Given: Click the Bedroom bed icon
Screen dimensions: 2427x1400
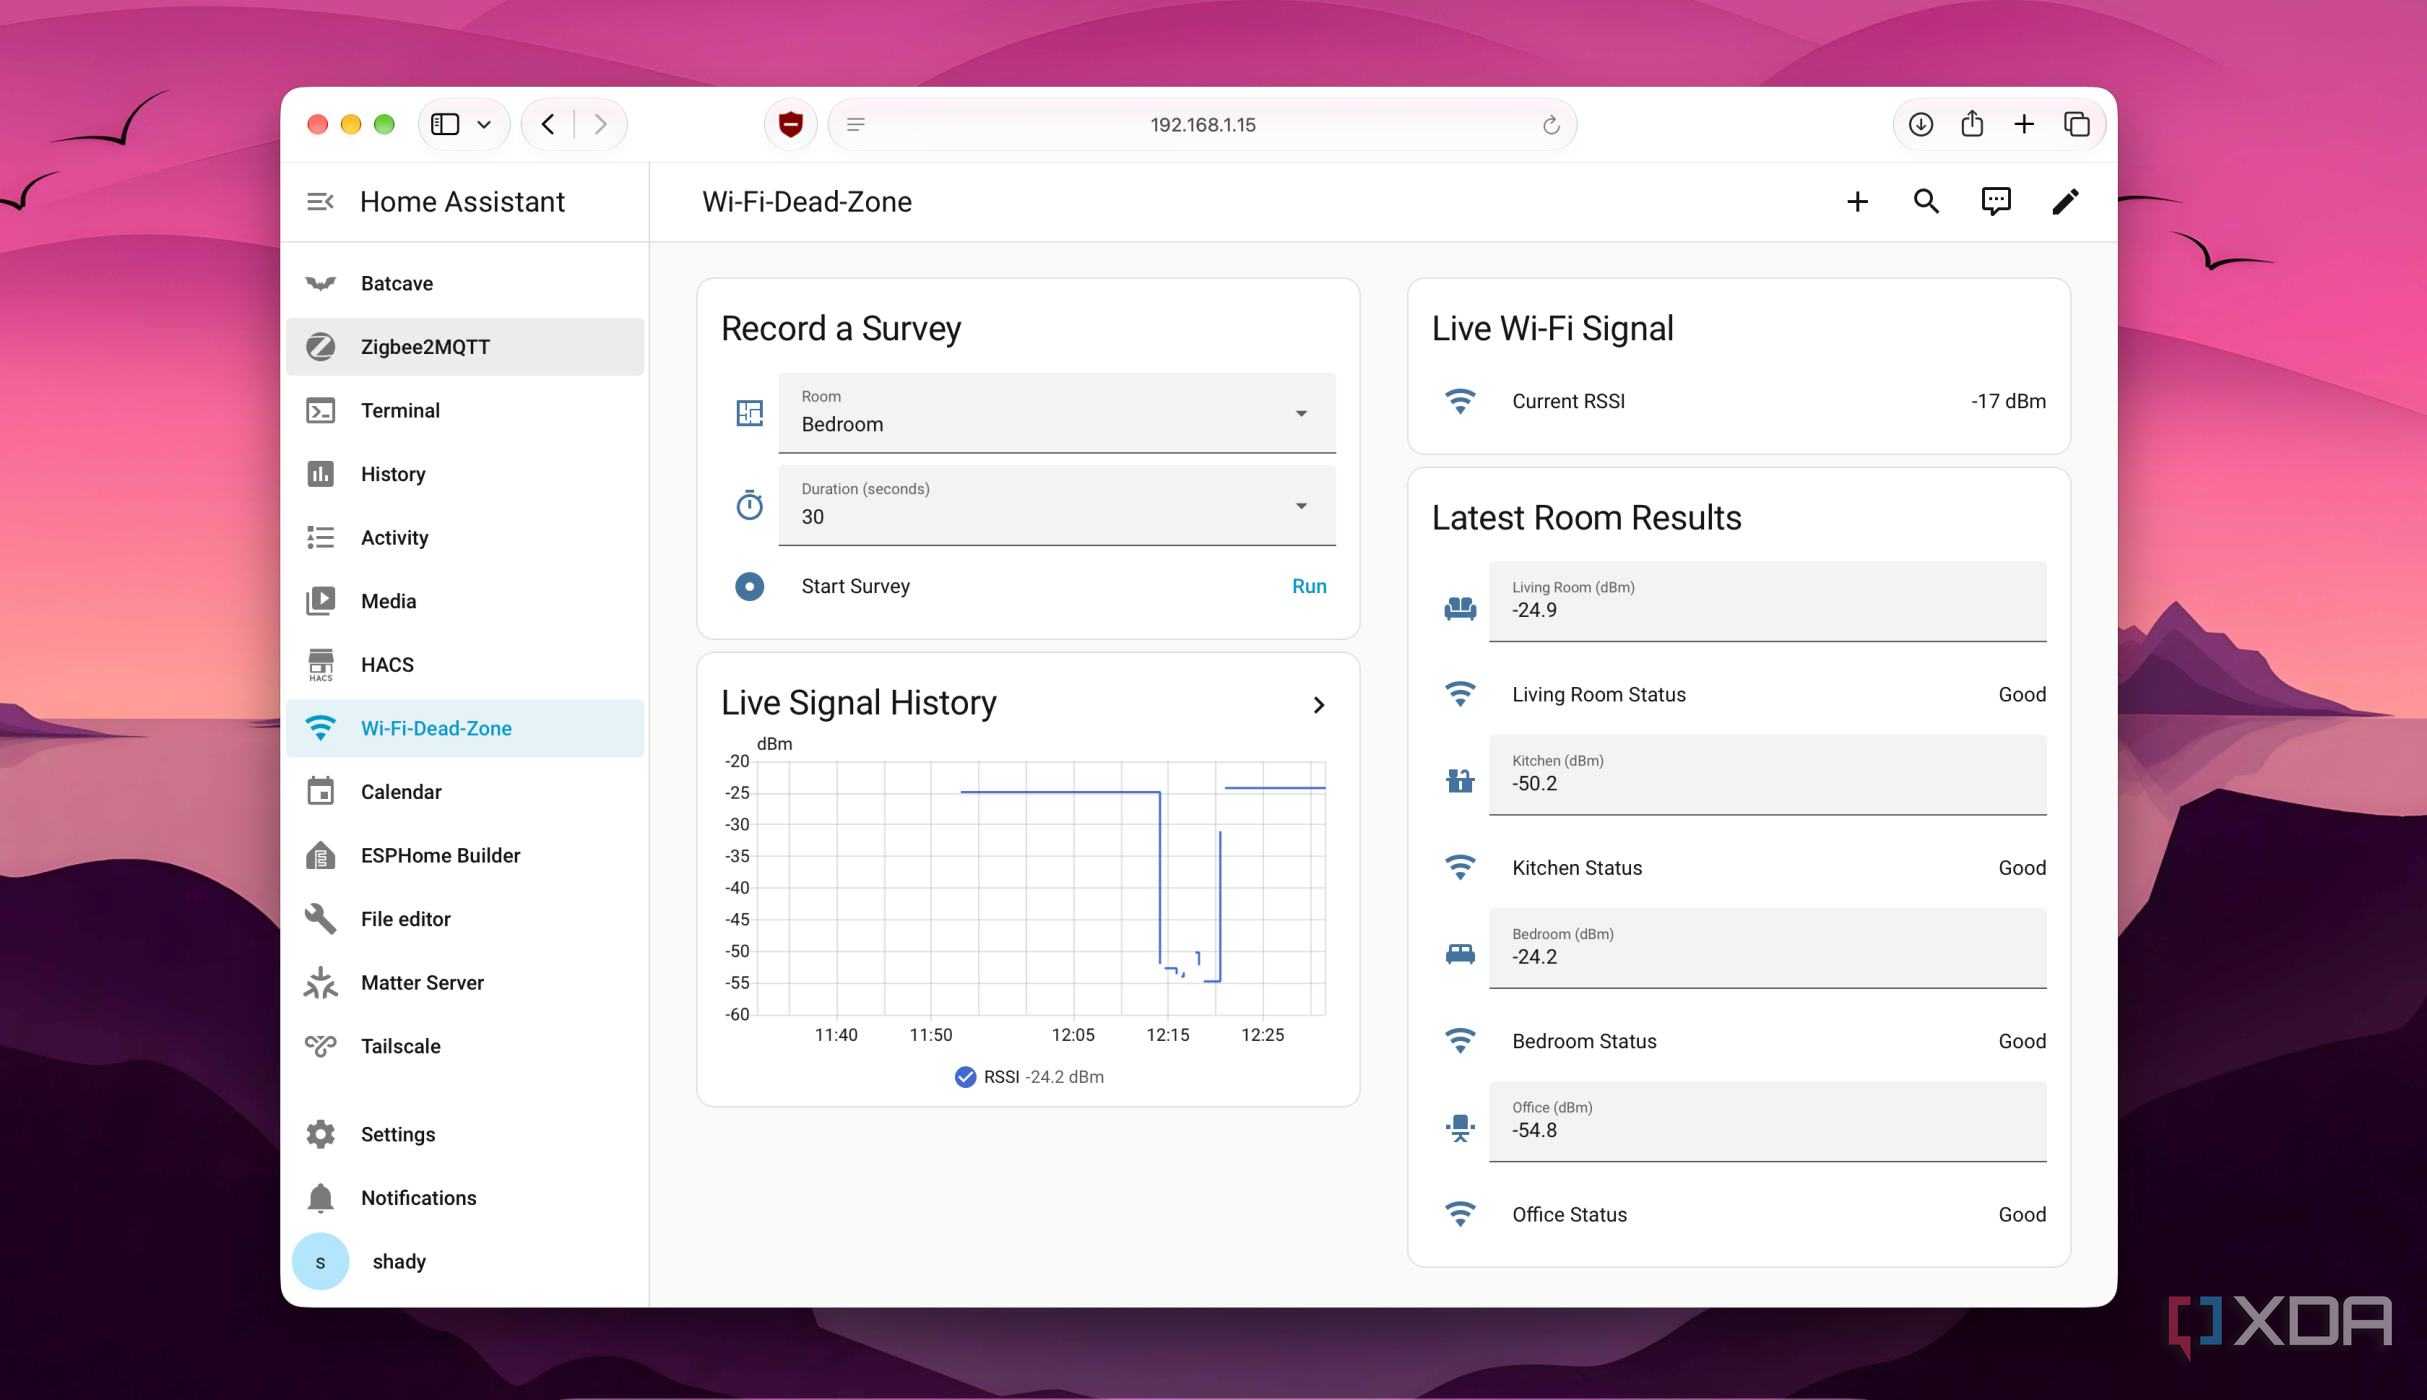Looking at the screenshot, I should click(1460, 954).
